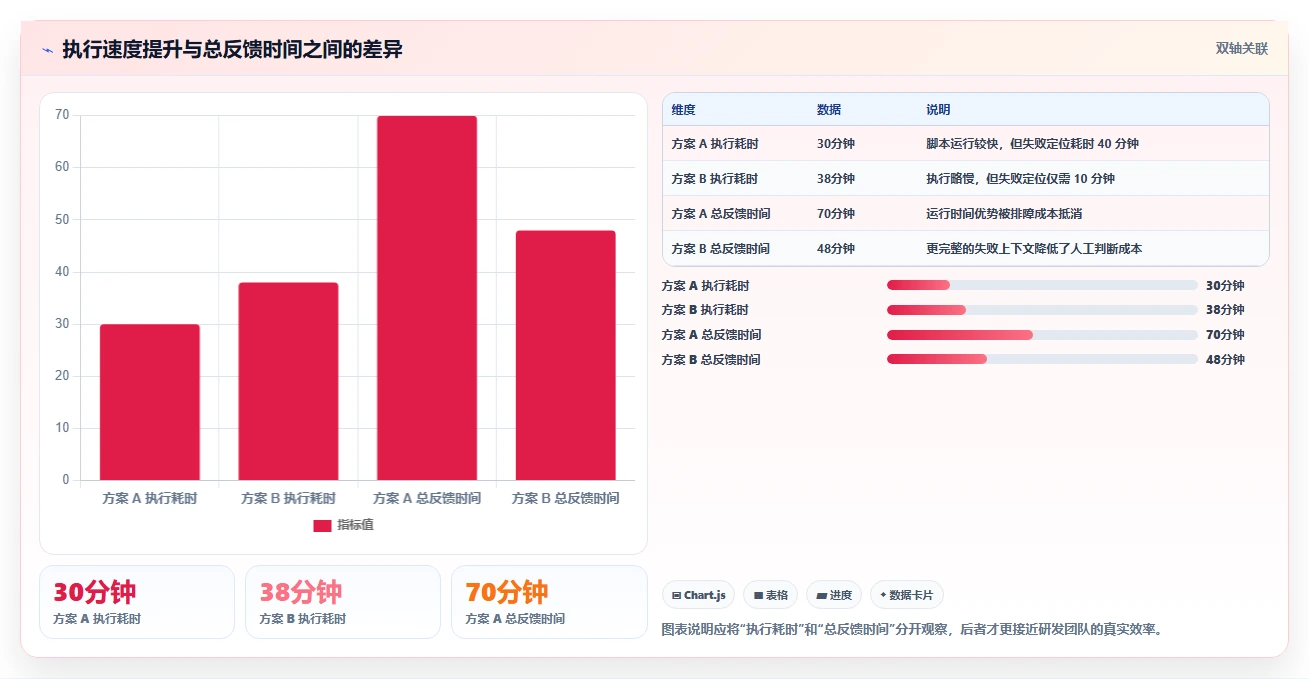Click the 方案 A 执行耗时 progress bar

(1042, 285)
